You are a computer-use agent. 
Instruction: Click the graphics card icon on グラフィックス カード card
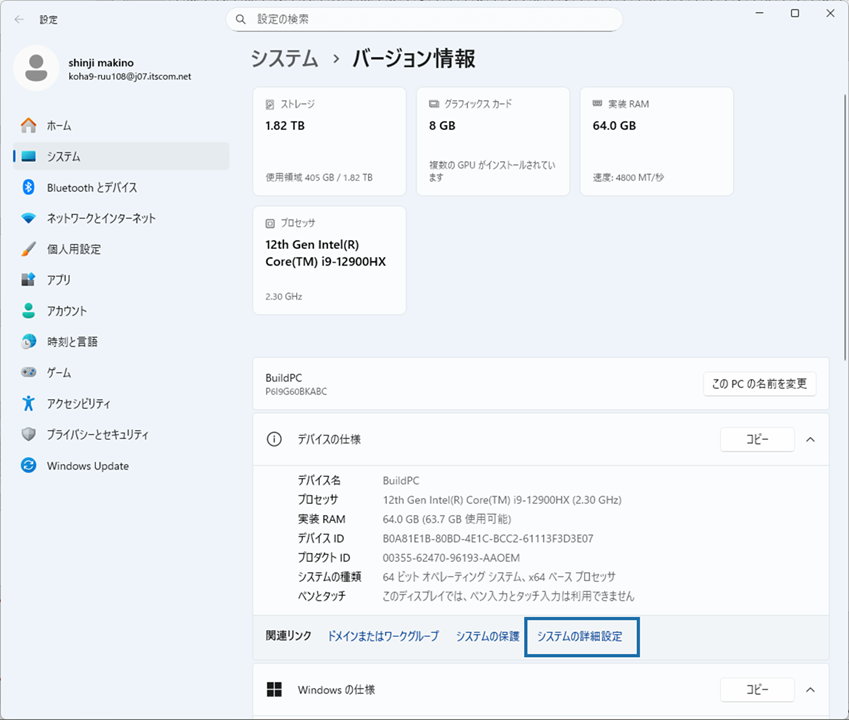point(434,104)
